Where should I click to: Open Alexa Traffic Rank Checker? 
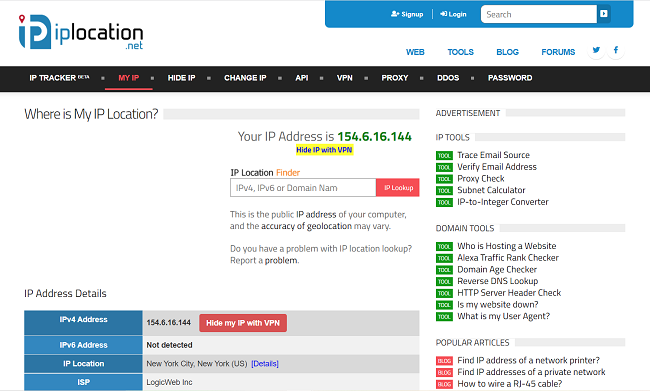[x=508, y=257]
